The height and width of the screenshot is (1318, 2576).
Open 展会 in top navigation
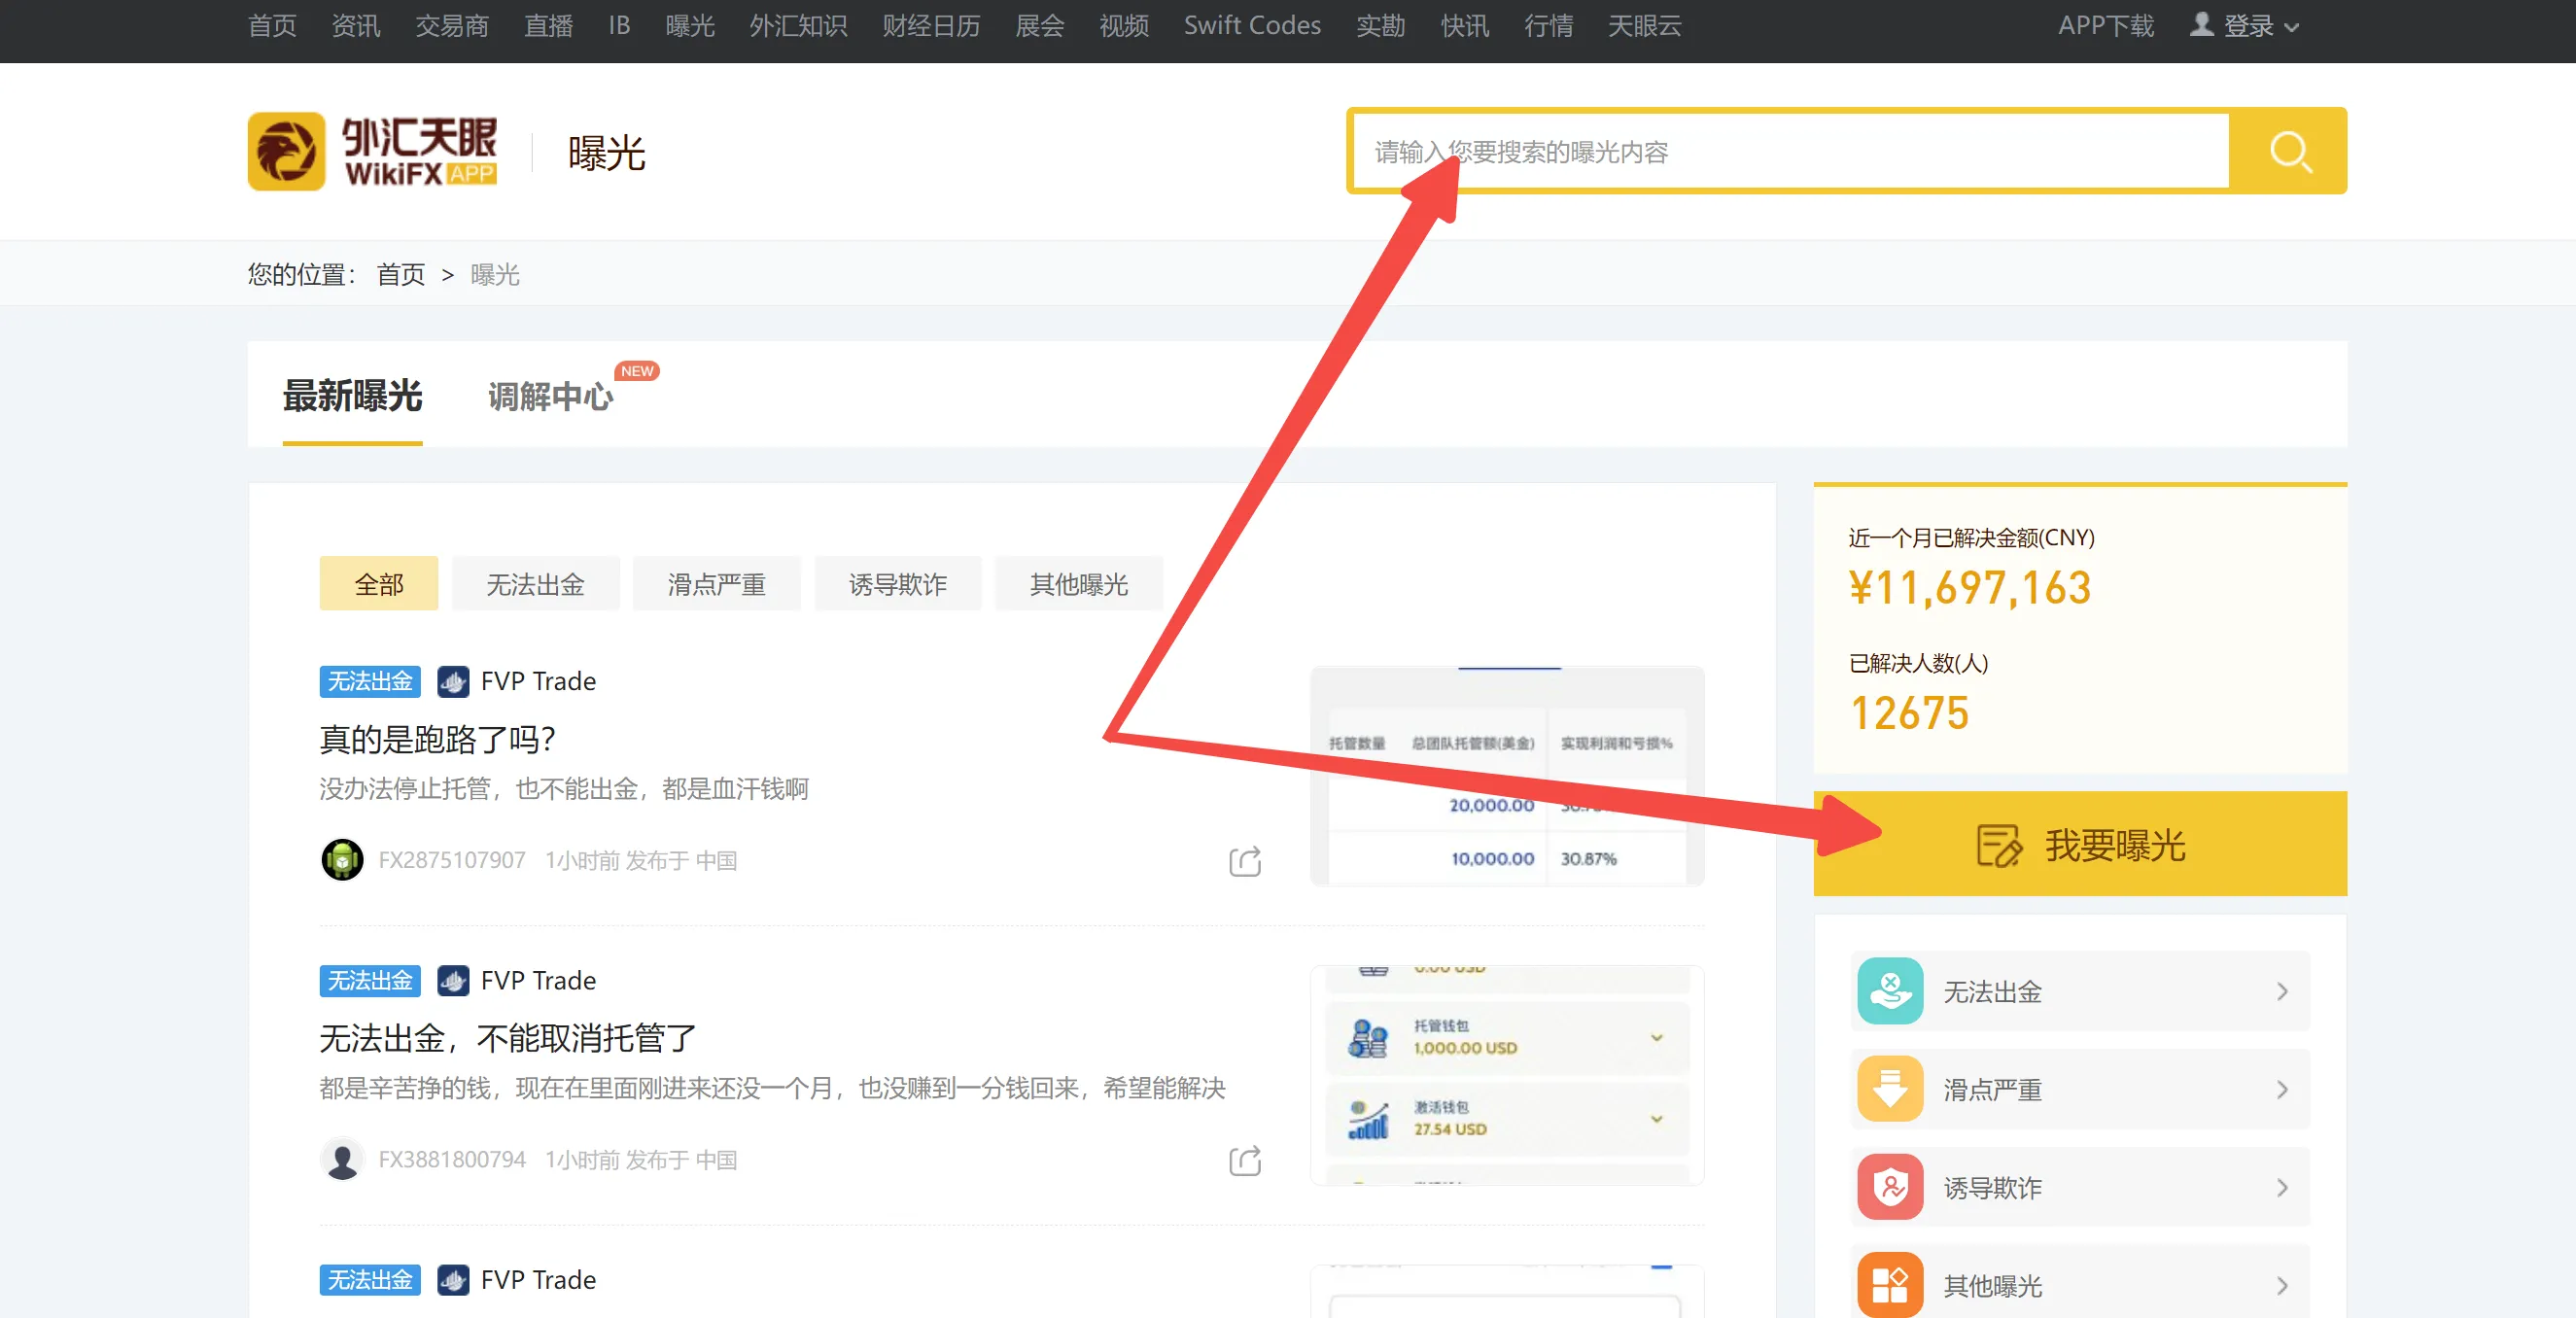pyautogui.click(x=1040, y=25)
